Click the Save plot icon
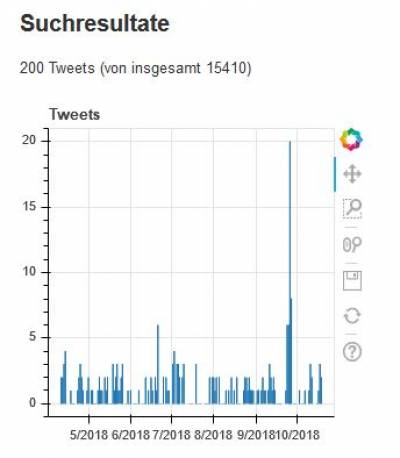Image resolution: width=400 pixels, height=458 pixels. [x=352, y=281]
